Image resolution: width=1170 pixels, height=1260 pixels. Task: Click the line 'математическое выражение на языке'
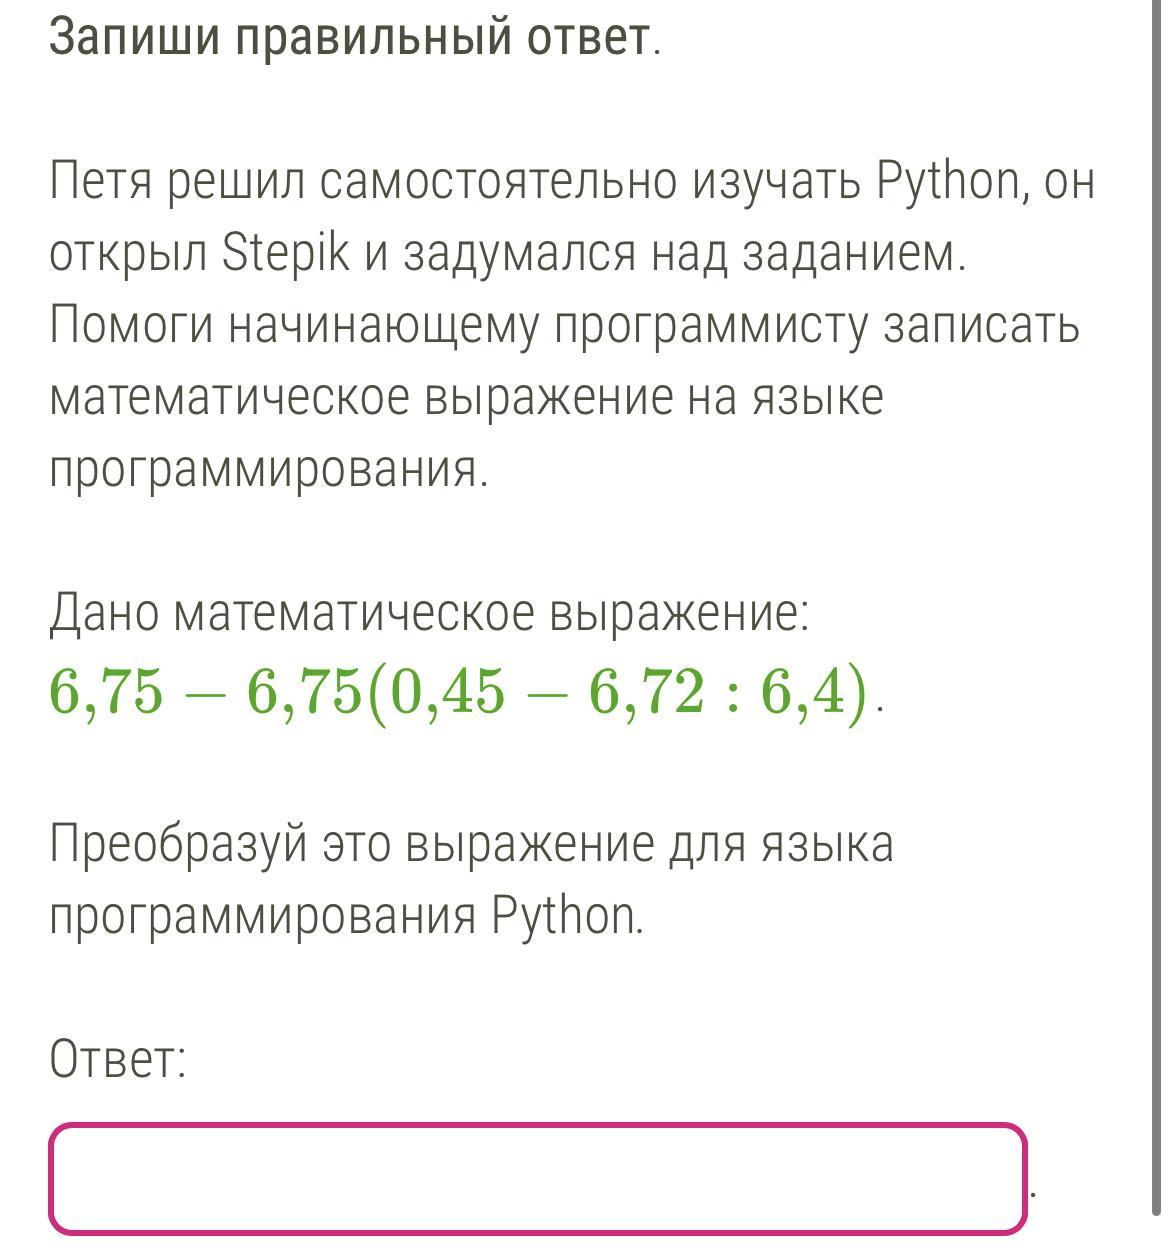(466, 398)
